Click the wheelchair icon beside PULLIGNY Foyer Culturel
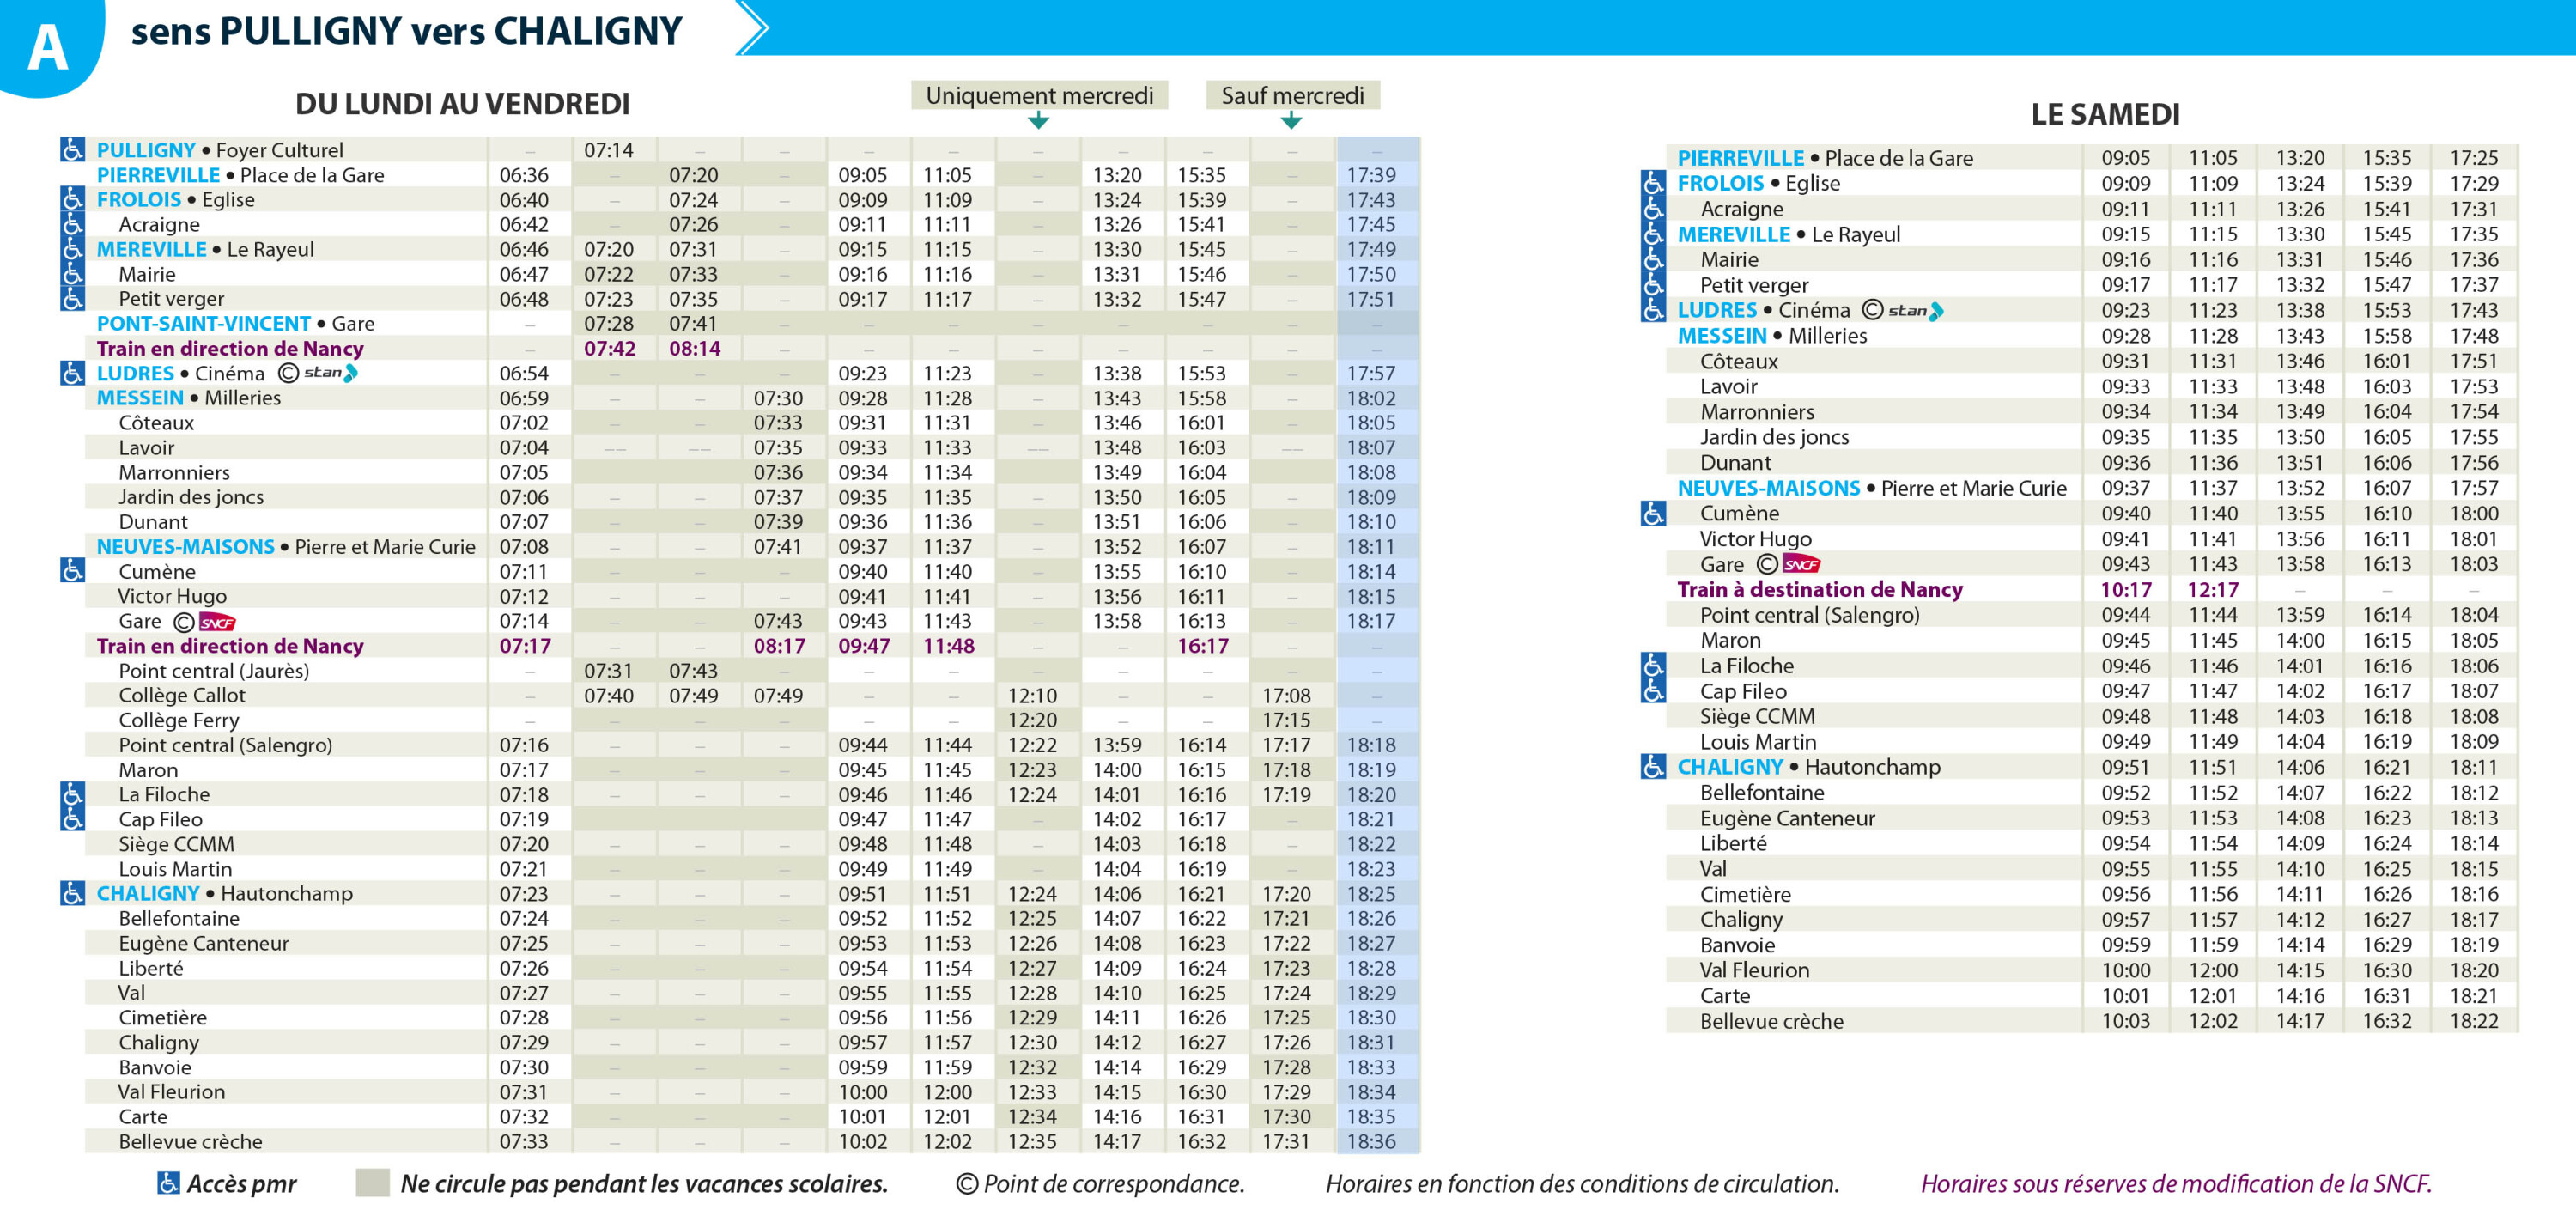Viewport: 2576px width, 1216px height. 72,150
